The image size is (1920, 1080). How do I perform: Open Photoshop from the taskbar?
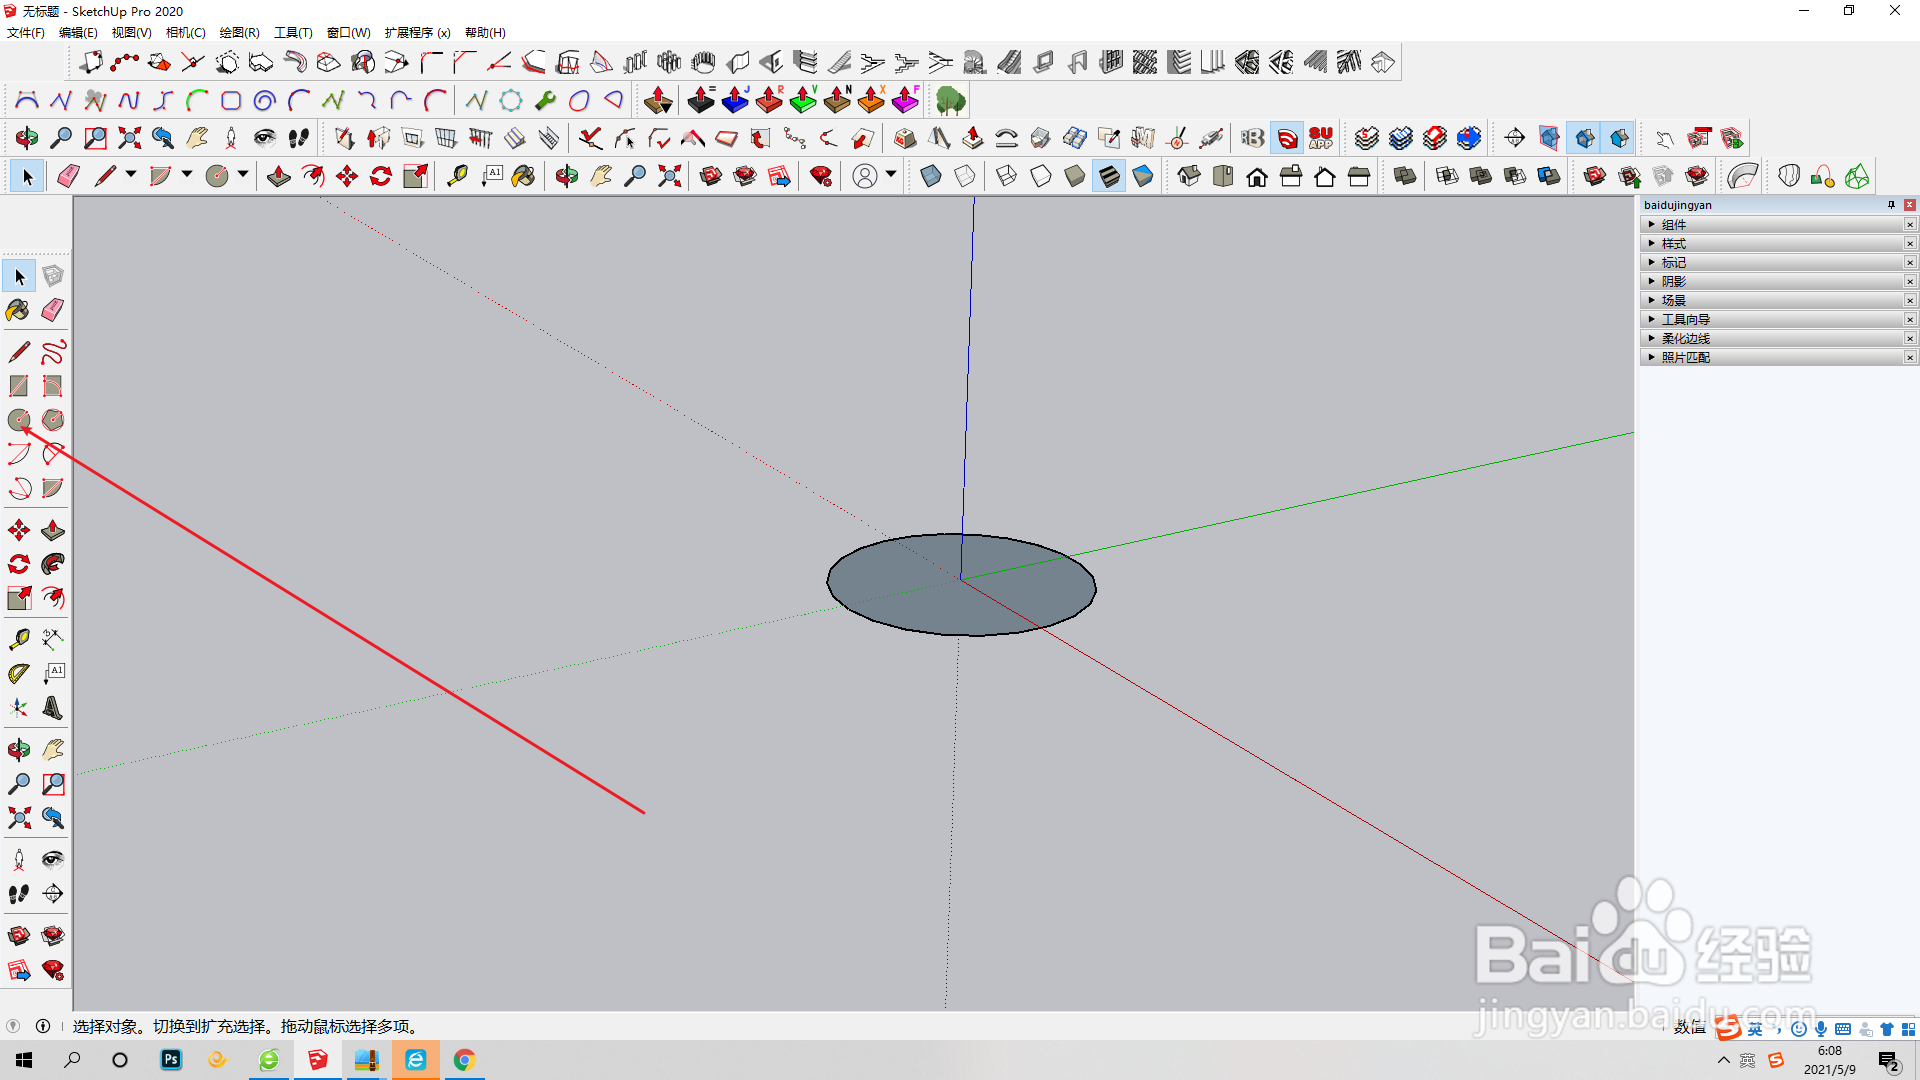171,1060
